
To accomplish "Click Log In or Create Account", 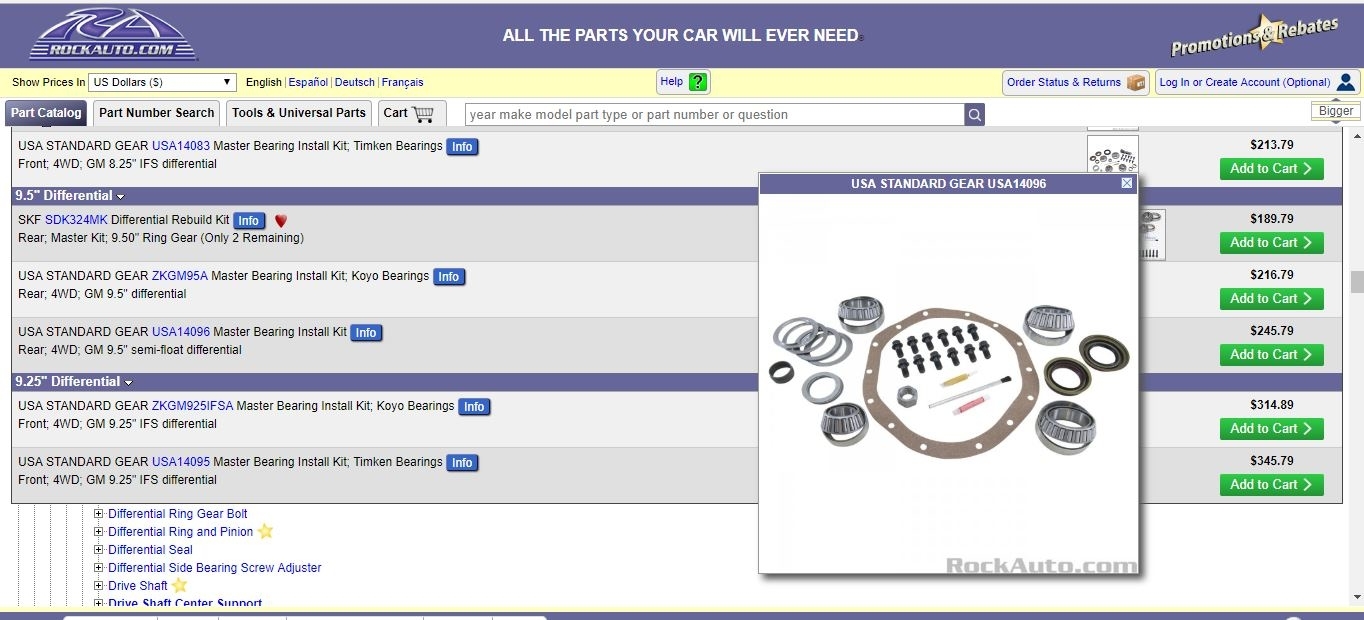I will [1257, 82].
